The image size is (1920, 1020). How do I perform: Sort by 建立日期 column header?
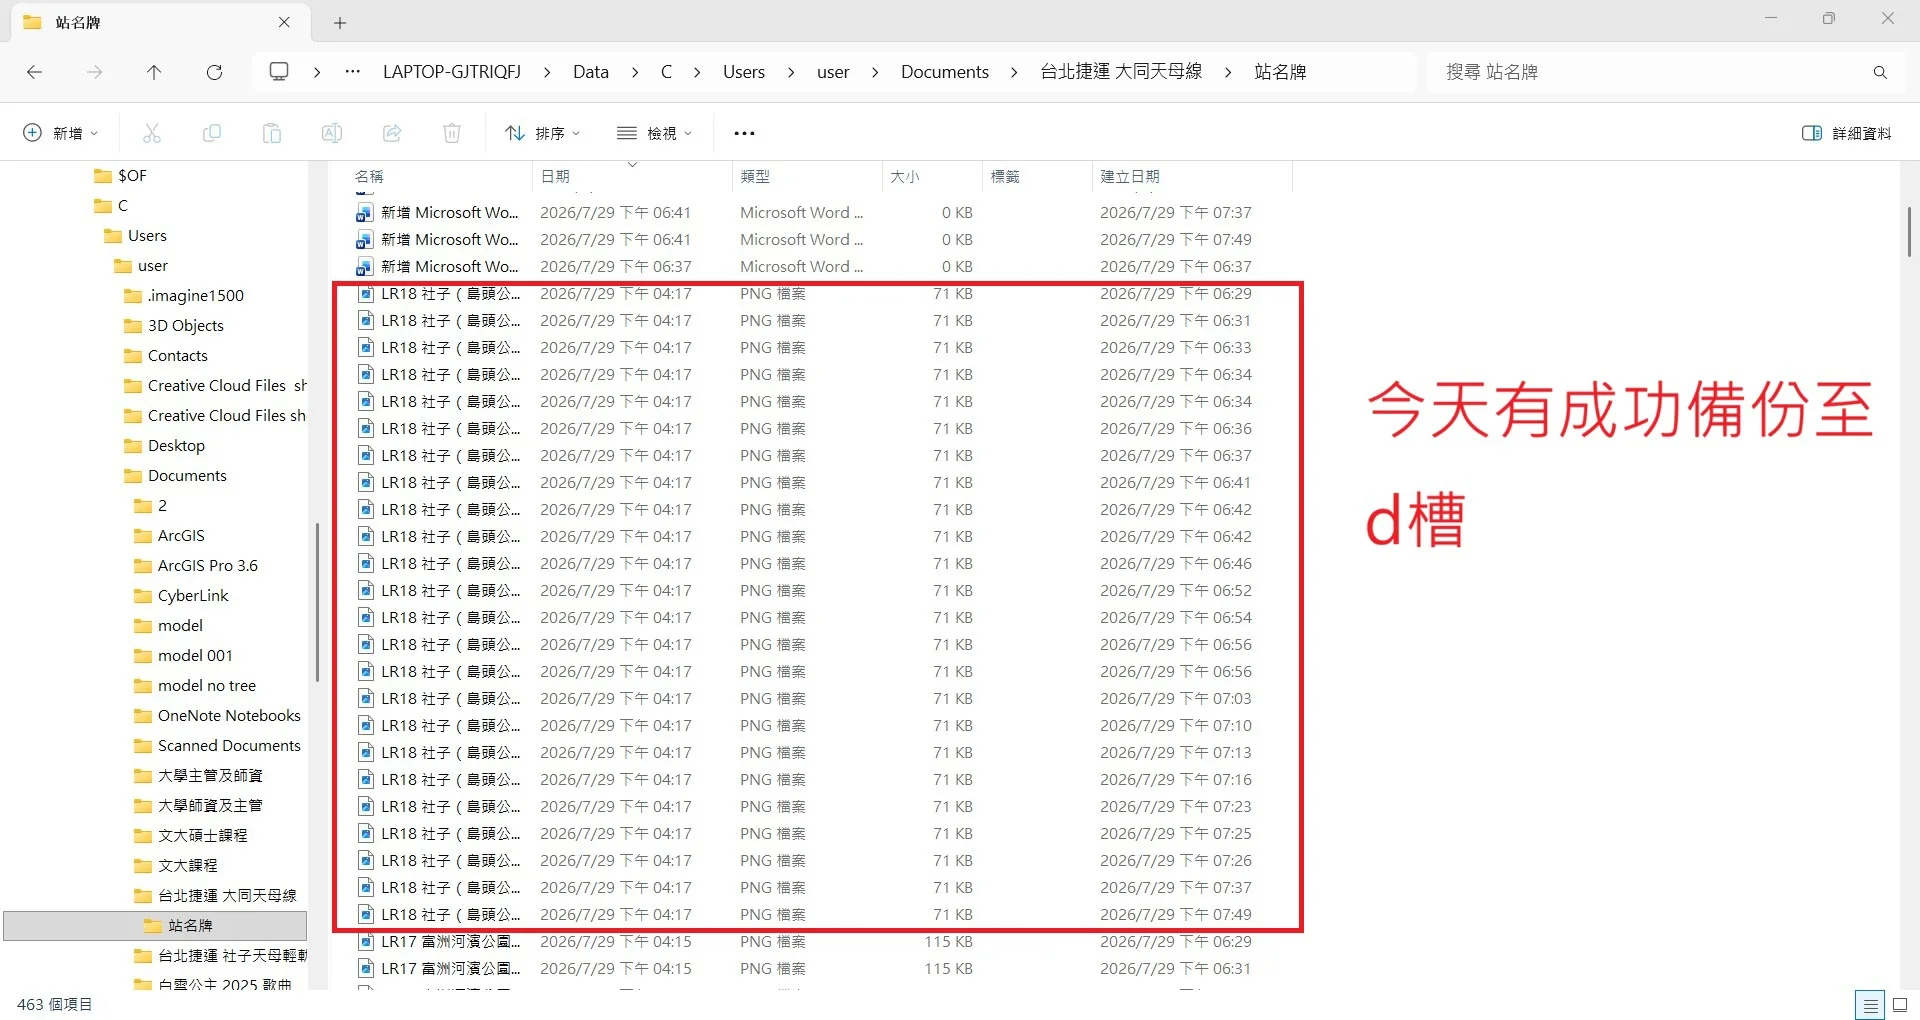coord(1193,176)
